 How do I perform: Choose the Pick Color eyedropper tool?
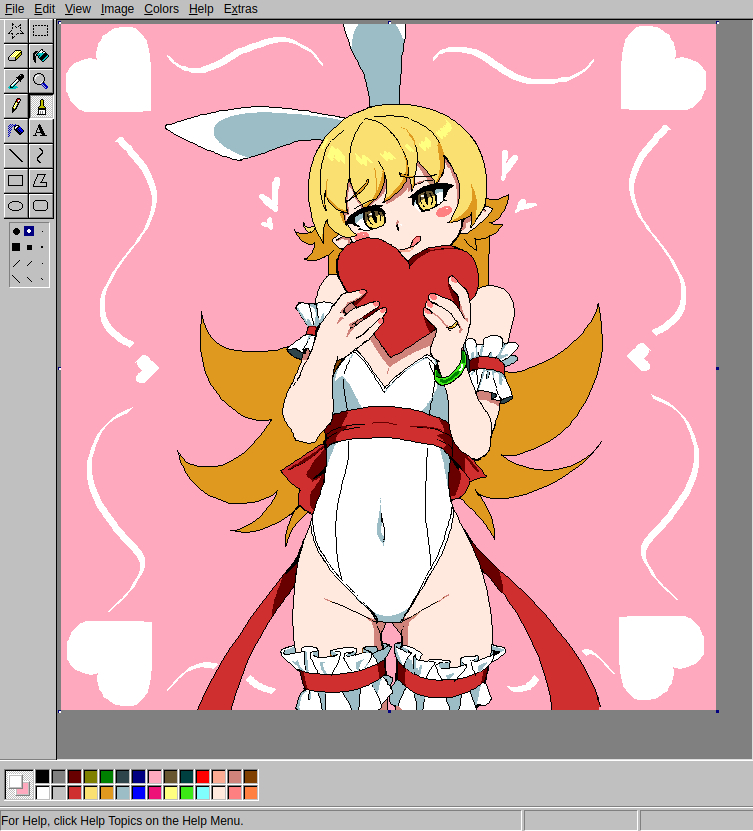pos(16,80)
